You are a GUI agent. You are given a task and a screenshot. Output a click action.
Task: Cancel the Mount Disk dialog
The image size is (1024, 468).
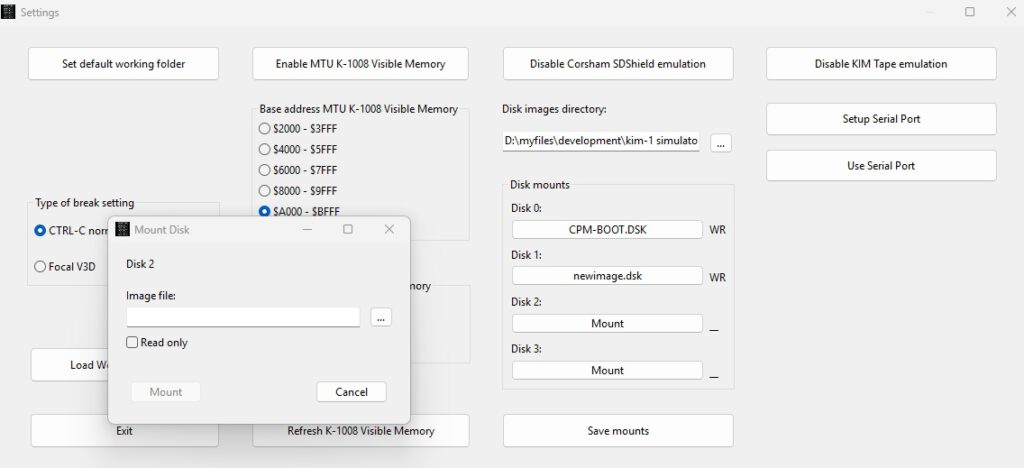[351, 392]
